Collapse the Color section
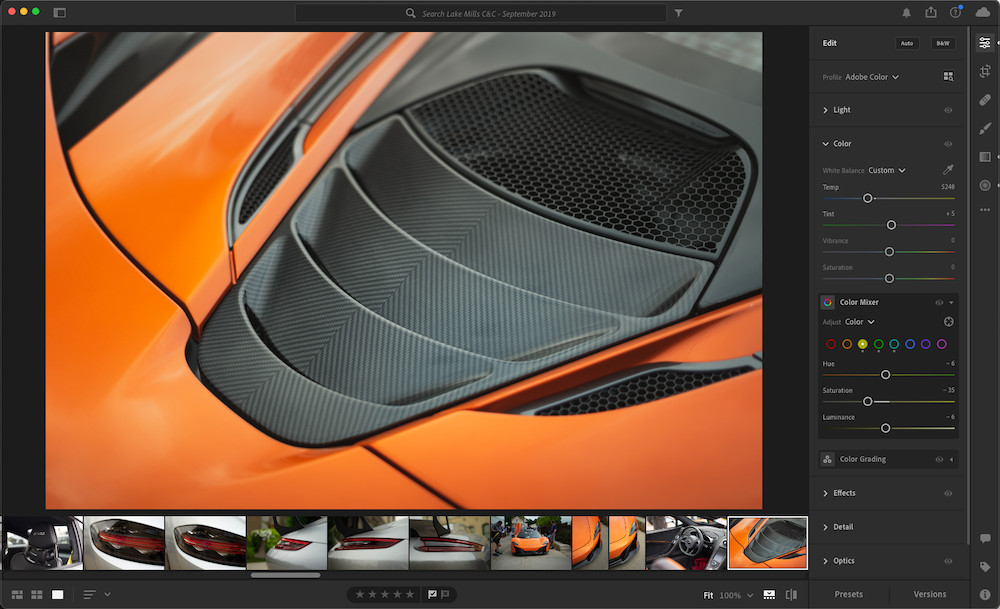Screen dimensions: 1000x609 click(825, 143)
